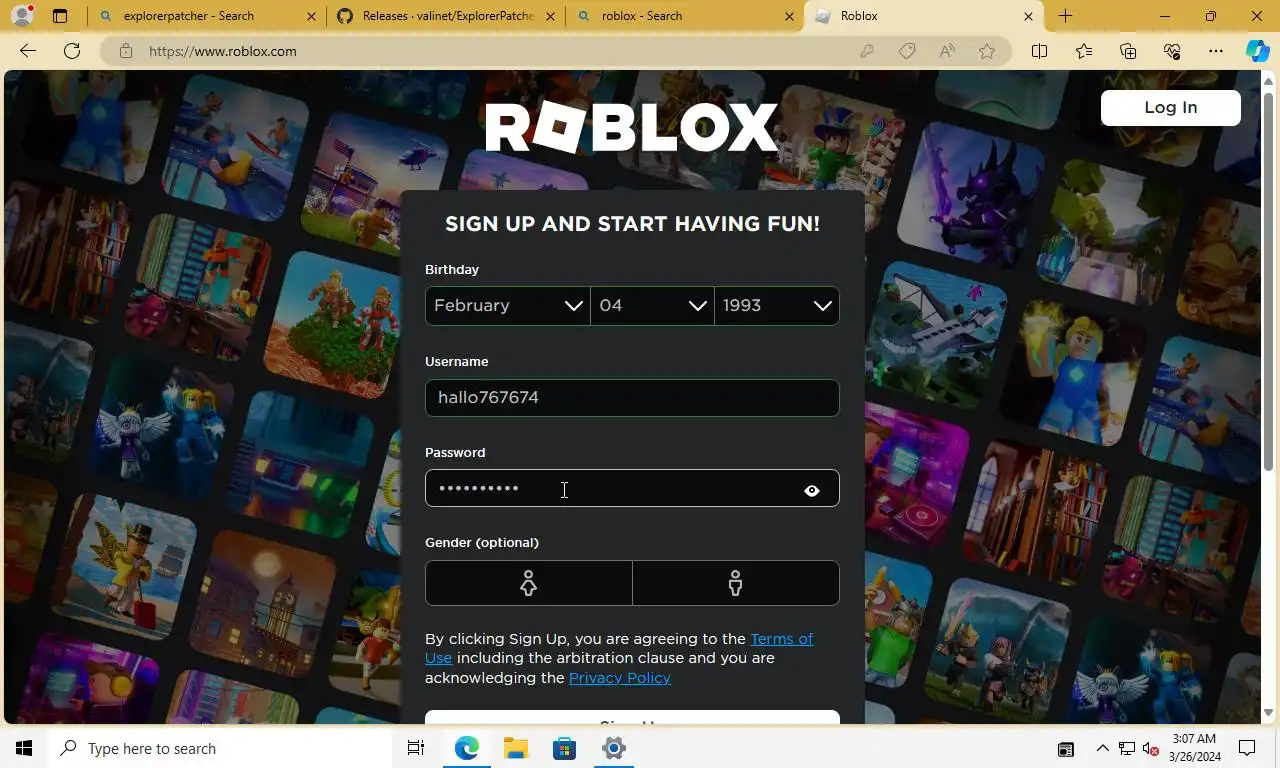Screen dimensions: 1280x768
Task: Open the muted volume tray icon
Action: (1150, 748)
